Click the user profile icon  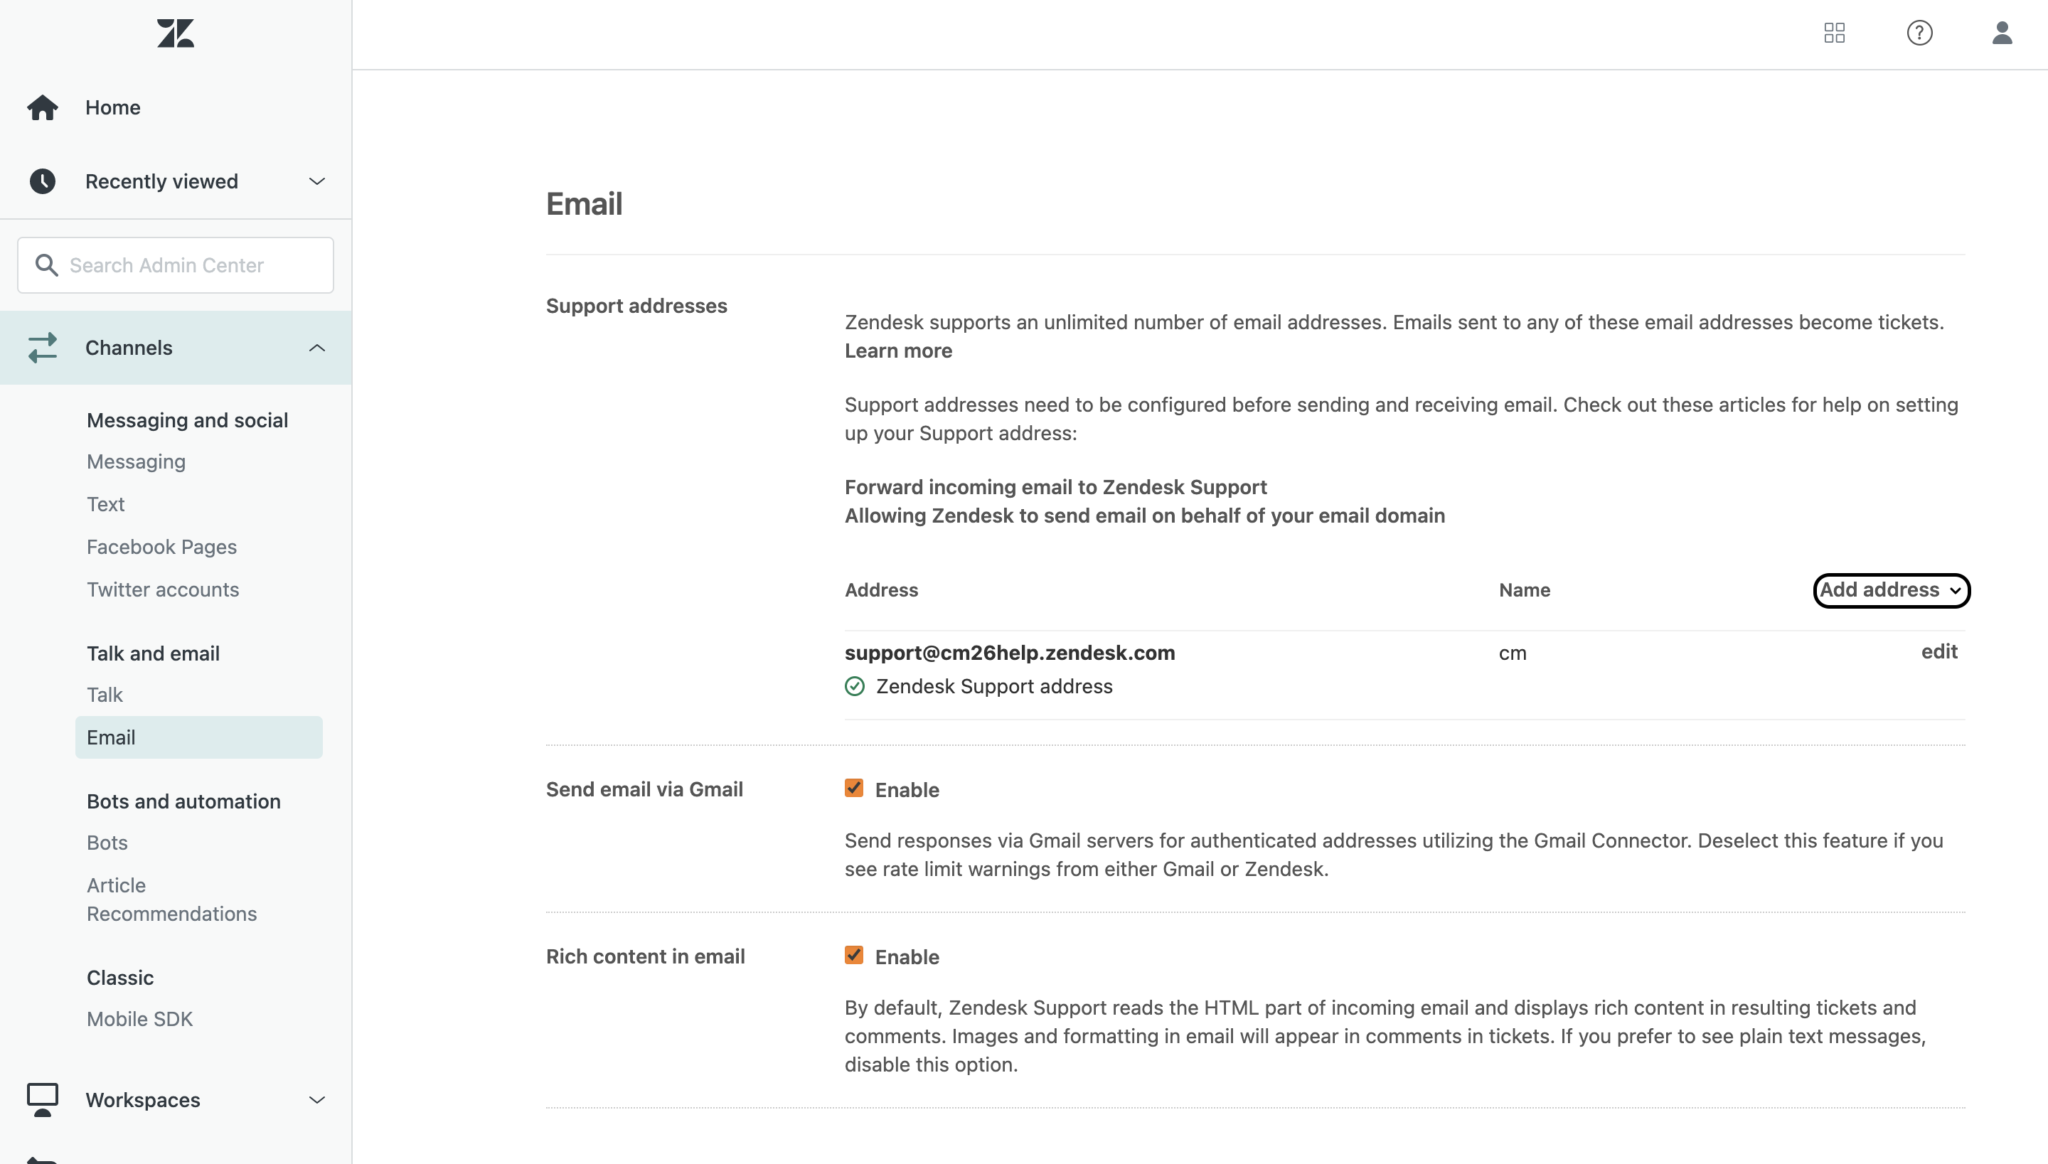2002,32
